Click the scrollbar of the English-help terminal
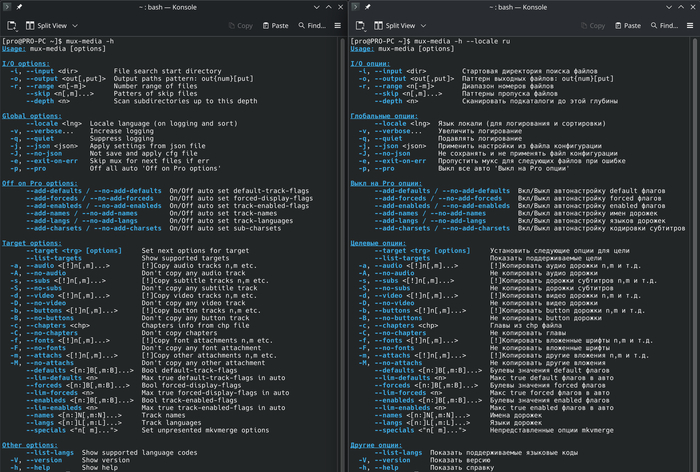The image size is (700, 472). pyautogui.click(x=343, y=255)
